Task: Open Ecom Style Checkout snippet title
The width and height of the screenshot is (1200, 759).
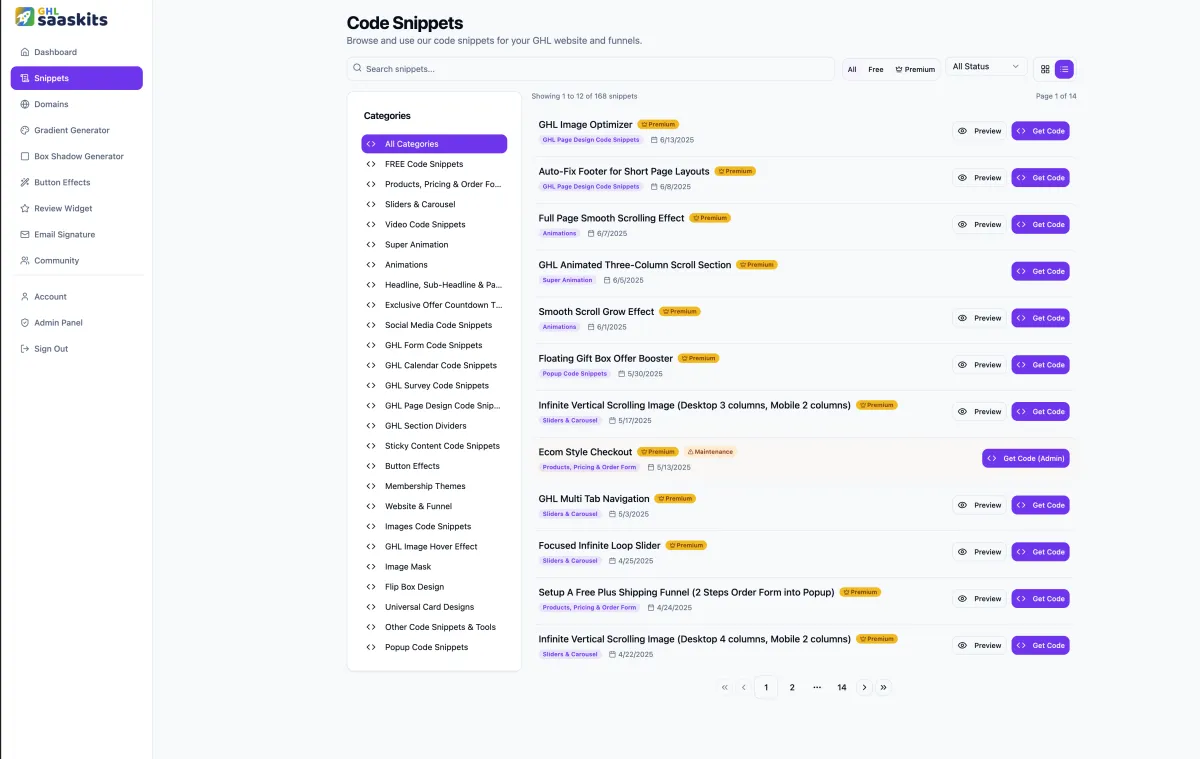Action: point(585,452)
